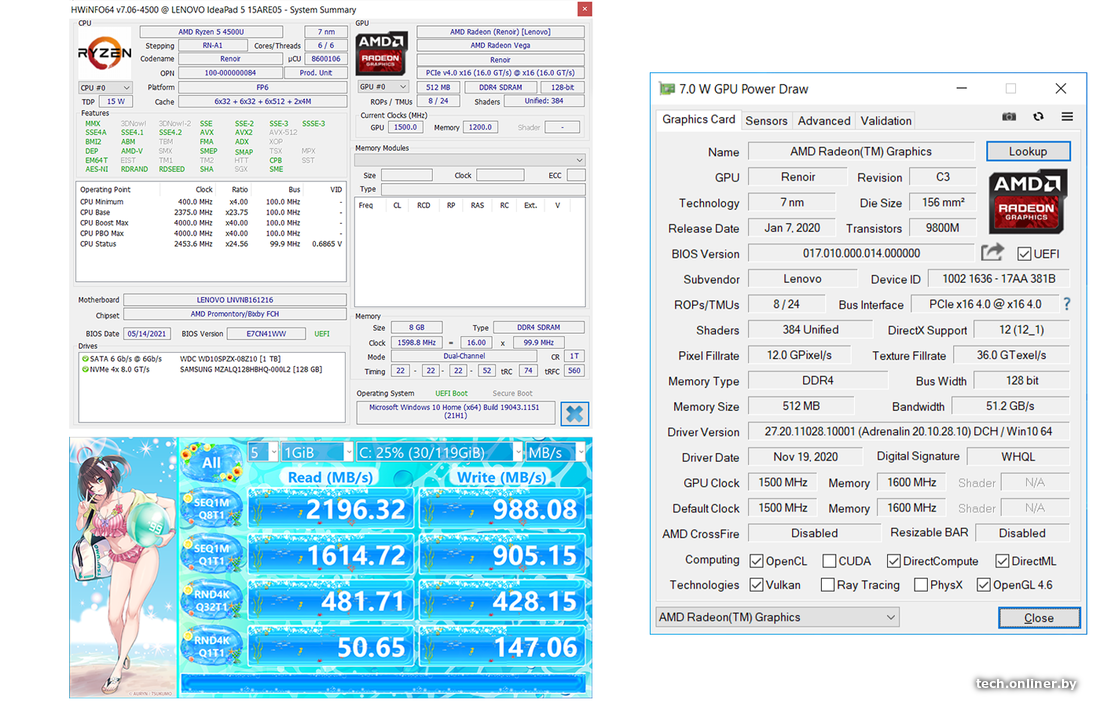Open the Advanced tab

(x=823, y=120)
